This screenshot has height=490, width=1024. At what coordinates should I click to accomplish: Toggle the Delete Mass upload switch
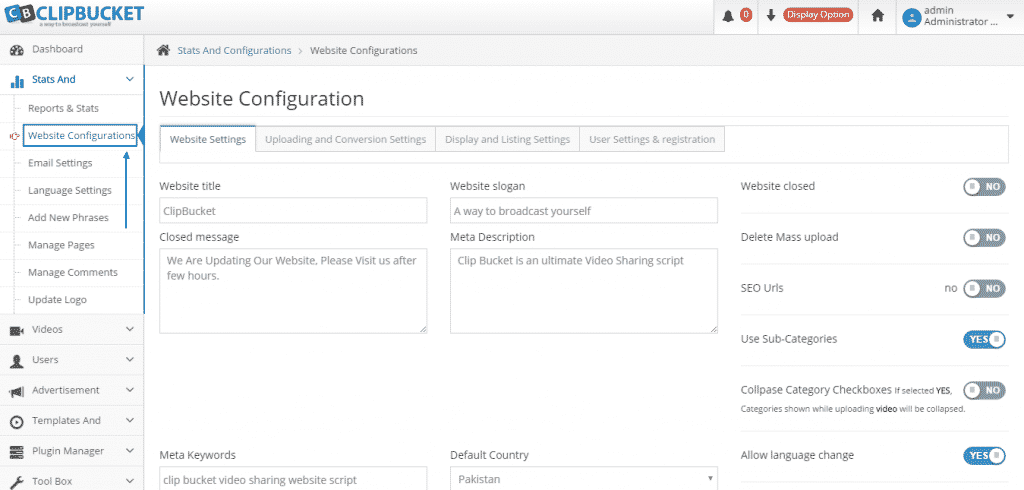click(x=984, y=237)
